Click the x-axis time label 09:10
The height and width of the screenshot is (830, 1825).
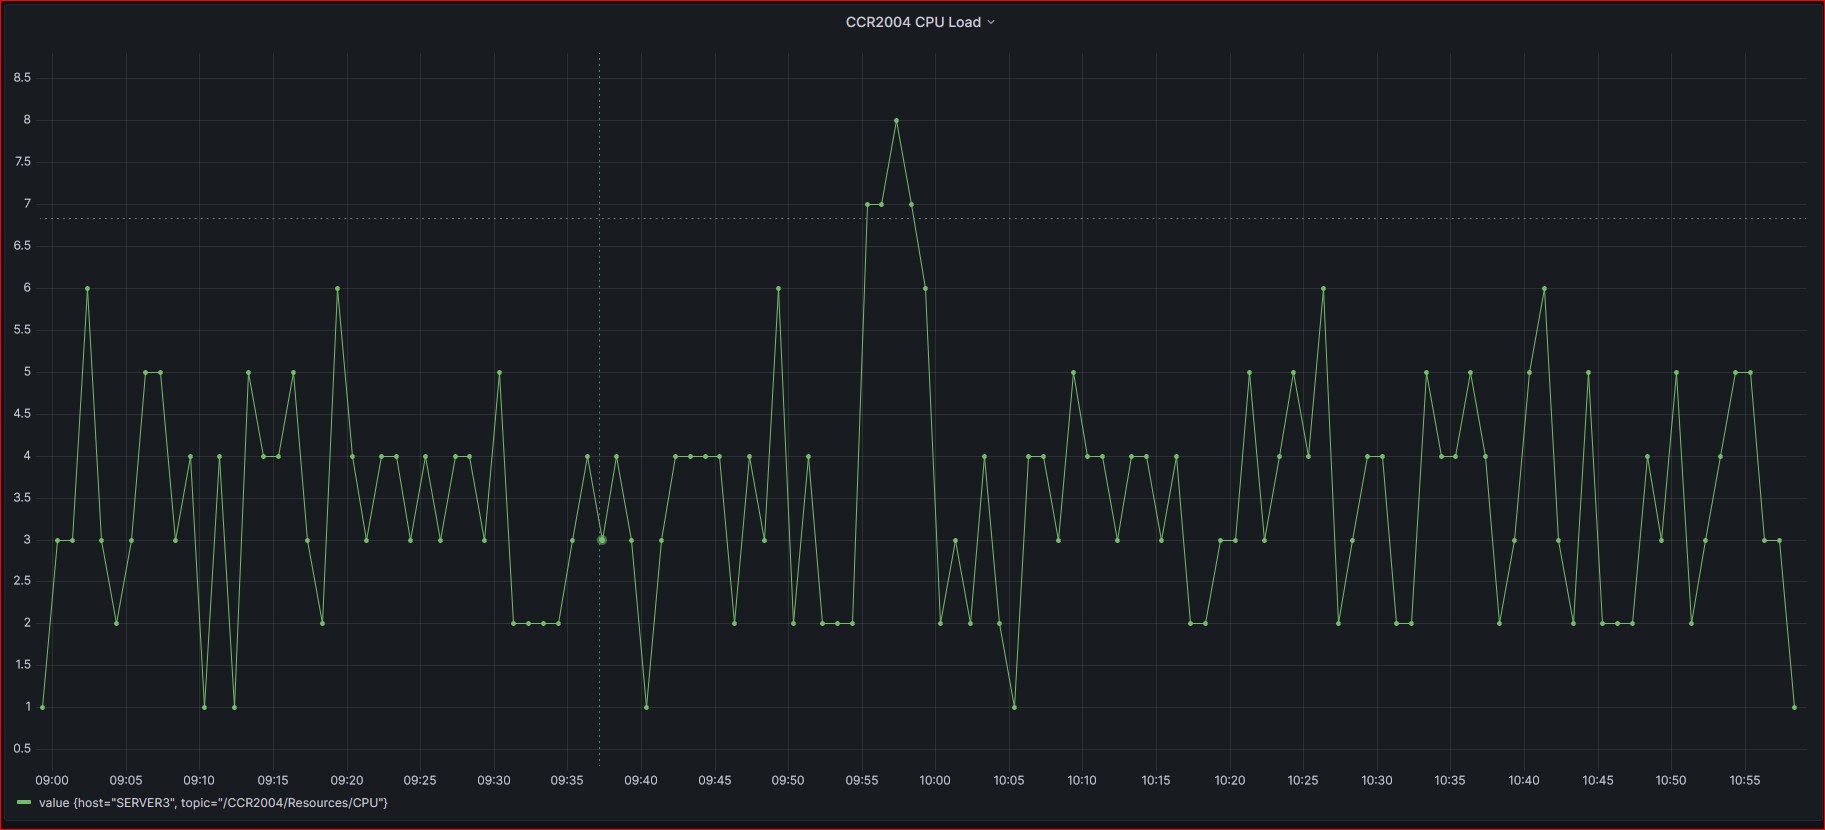click(199, 780)
